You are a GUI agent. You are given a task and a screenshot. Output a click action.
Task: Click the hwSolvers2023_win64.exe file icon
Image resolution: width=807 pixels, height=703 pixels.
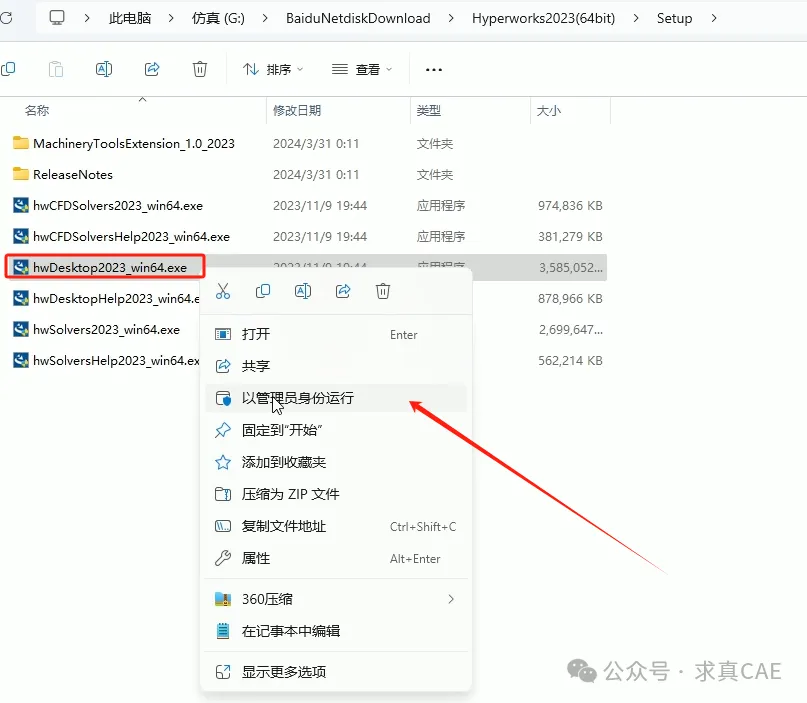21,329
